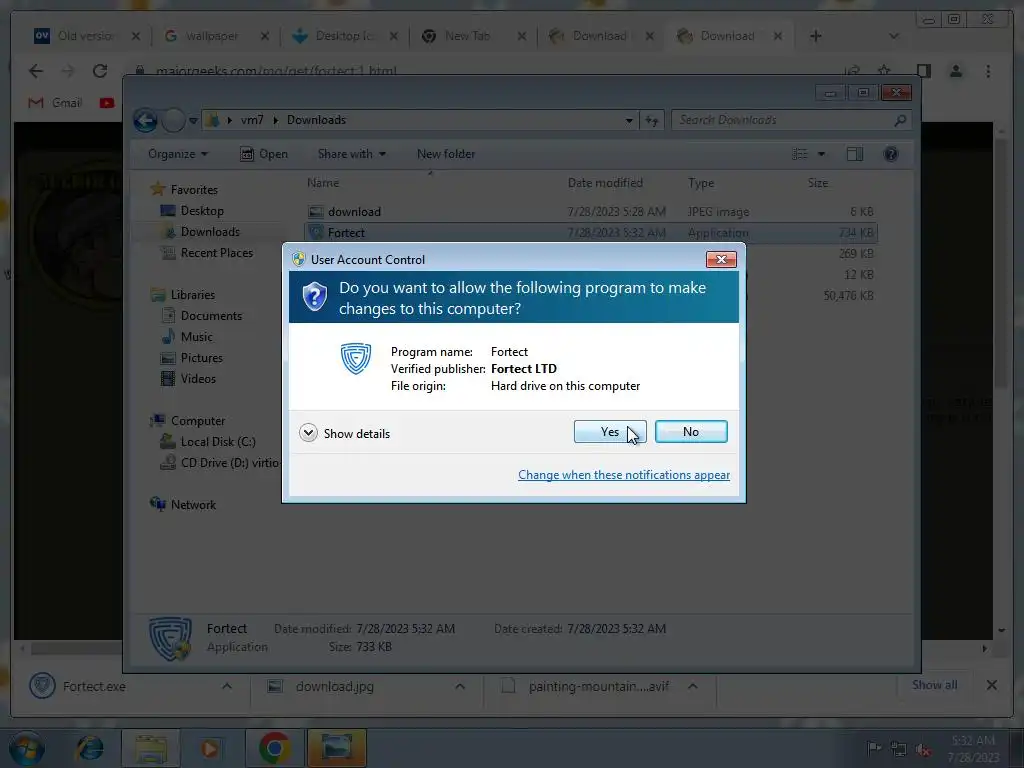Switch to Old version browser tab
This screenshot has height=768, width=1024.
pos(86,36)
